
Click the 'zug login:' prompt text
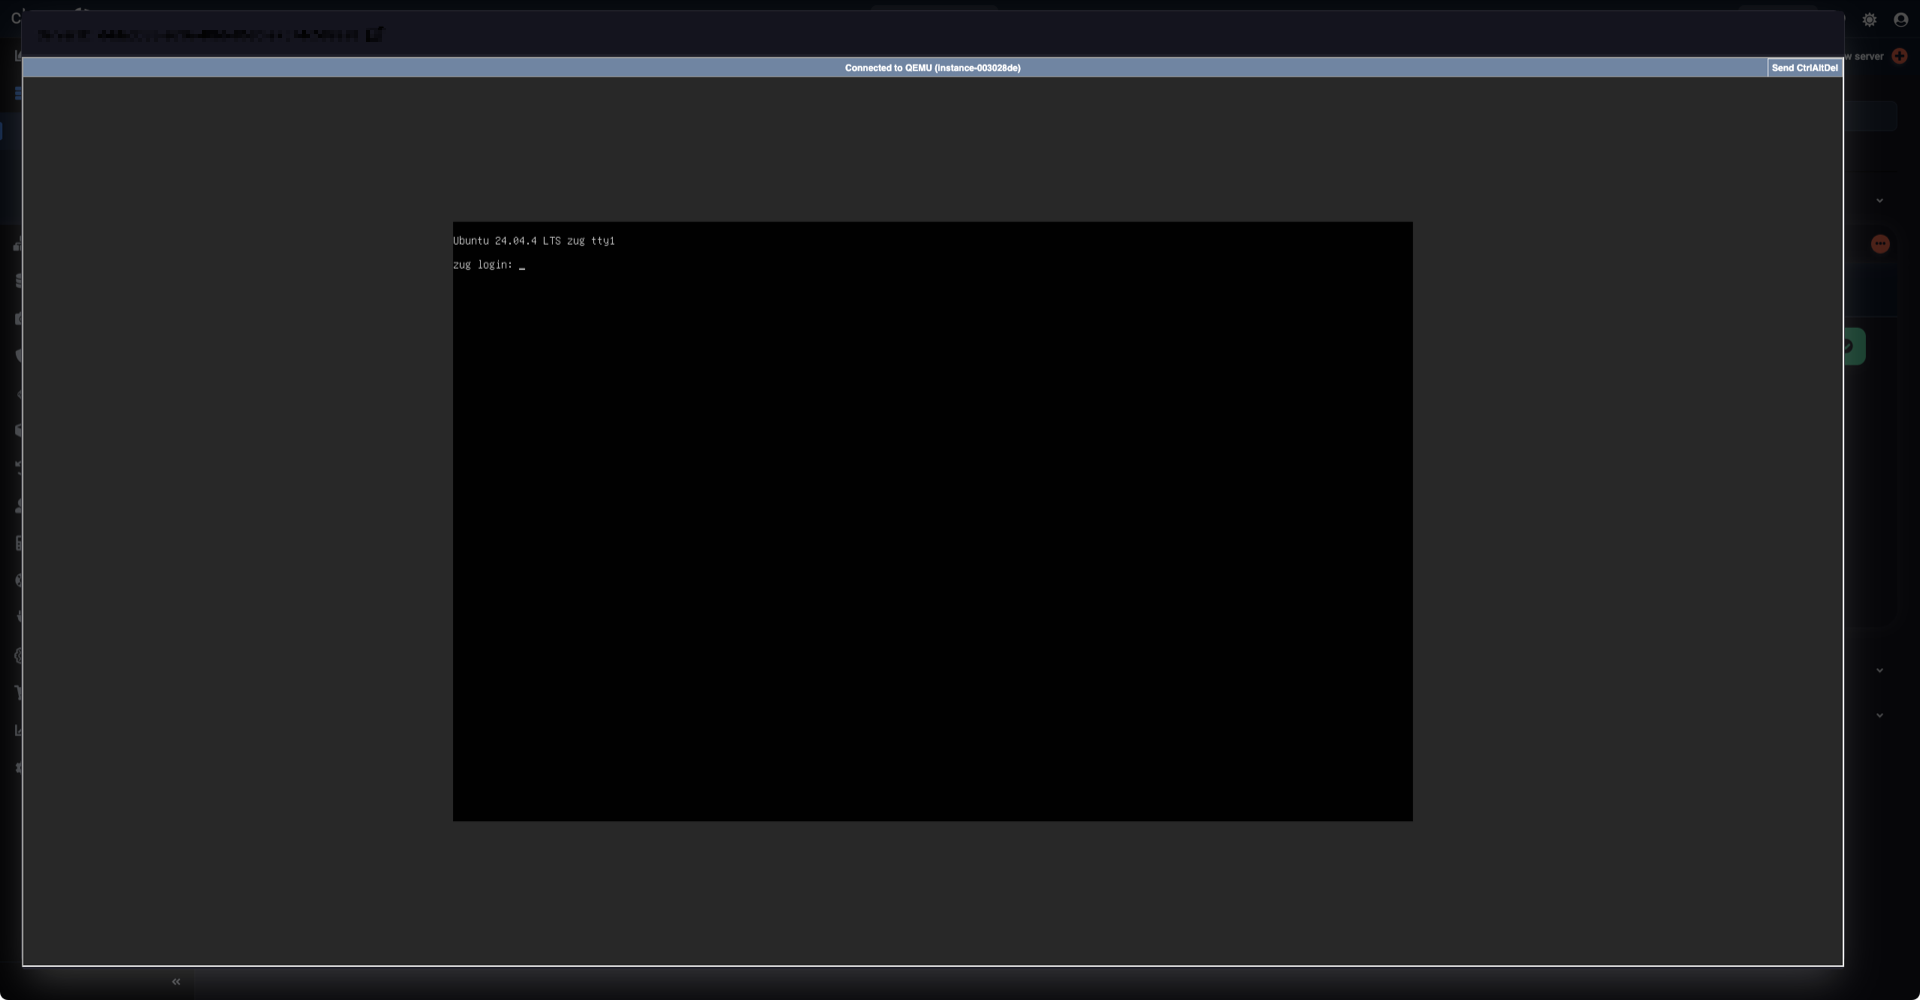pos(483,265)
